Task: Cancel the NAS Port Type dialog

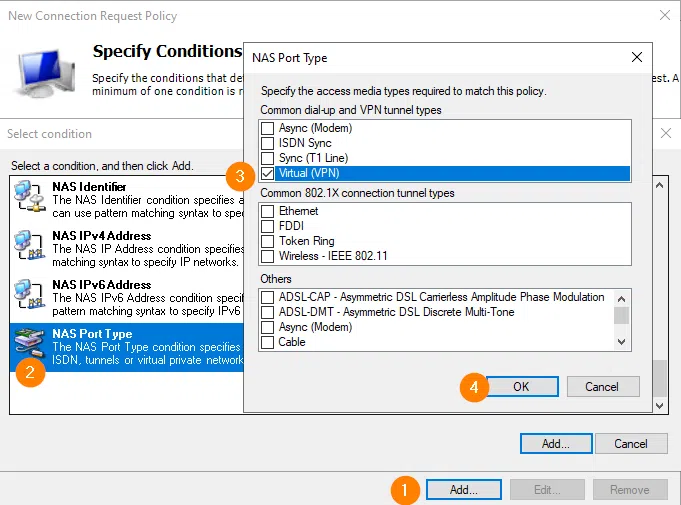Action: 602,386
